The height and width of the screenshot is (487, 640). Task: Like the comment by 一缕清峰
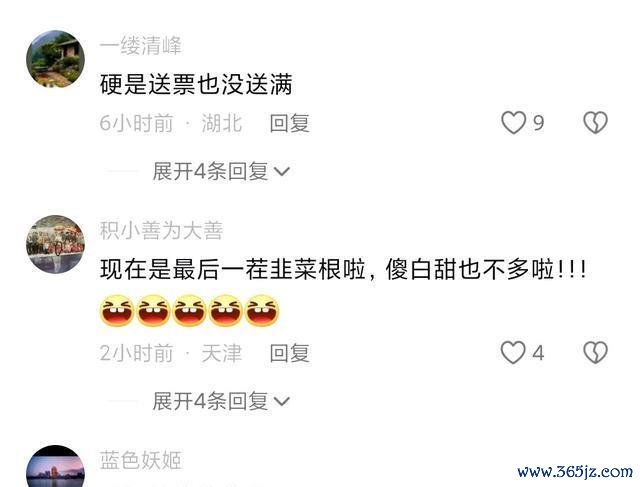513,122
